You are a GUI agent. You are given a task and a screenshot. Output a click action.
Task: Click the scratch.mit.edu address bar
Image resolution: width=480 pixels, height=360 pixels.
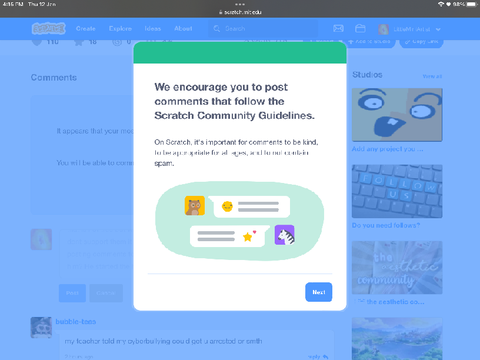coord(240,12)
